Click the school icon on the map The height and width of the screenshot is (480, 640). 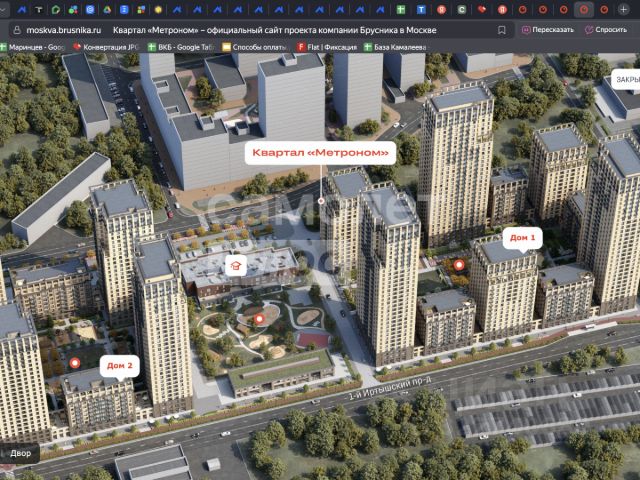[236, 266]
